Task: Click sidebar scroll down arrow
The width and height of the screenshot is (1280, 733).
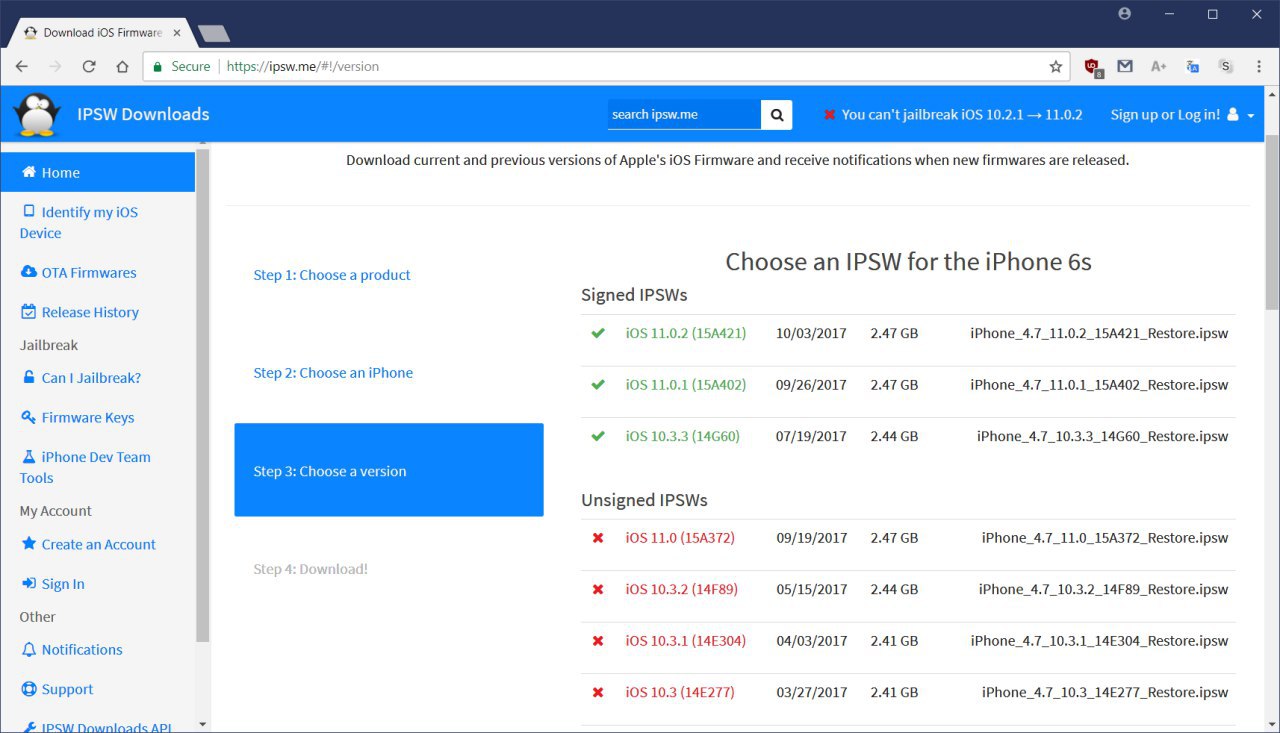Action: point(203,724)
